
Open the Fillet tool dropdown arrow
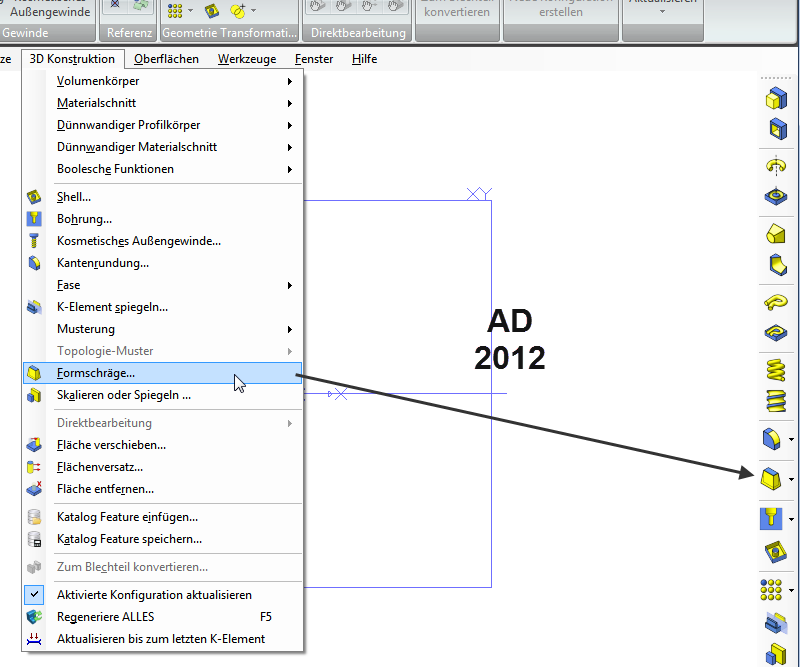pyautogui.click(x=791, y=439)
